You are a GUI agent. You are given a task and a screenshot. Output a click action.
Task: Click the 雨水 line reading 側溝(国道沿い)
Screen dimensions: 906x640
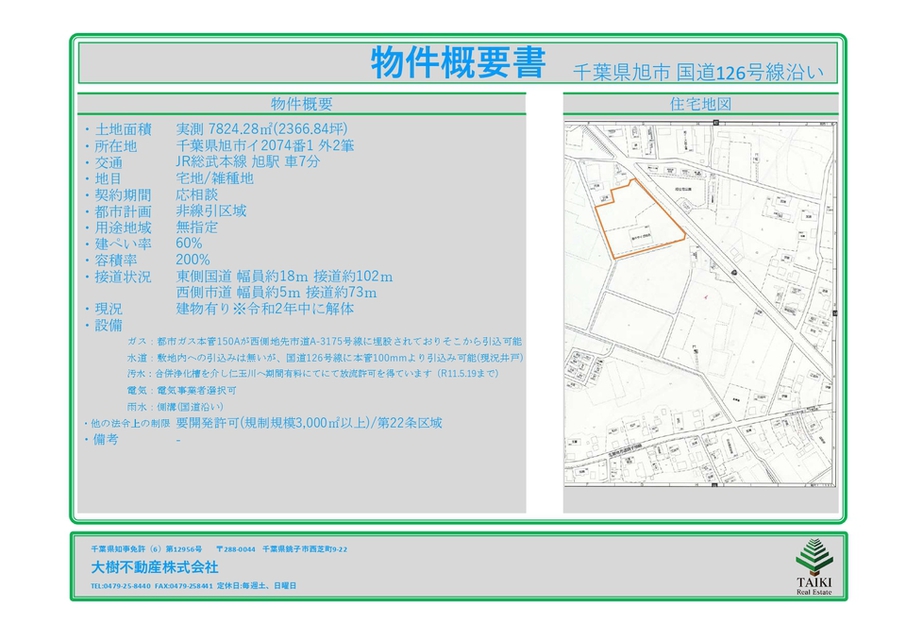tap(174, 407)
